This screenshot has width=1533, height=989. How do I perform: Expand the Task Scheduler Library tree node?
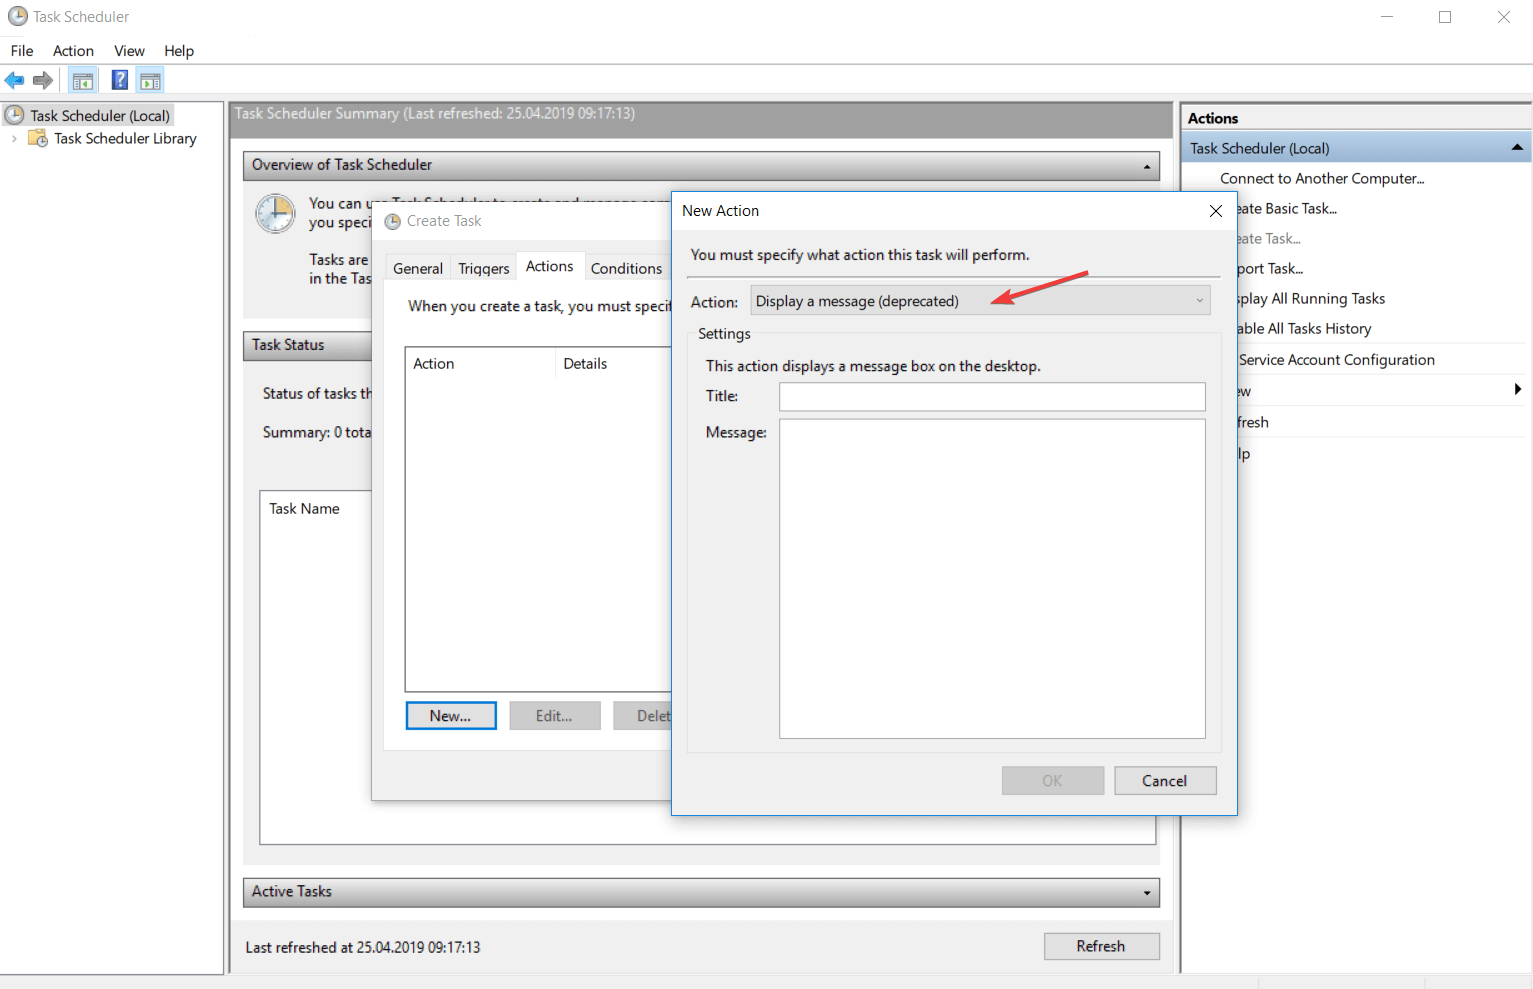pyautogui.click(x=13, y=138)
